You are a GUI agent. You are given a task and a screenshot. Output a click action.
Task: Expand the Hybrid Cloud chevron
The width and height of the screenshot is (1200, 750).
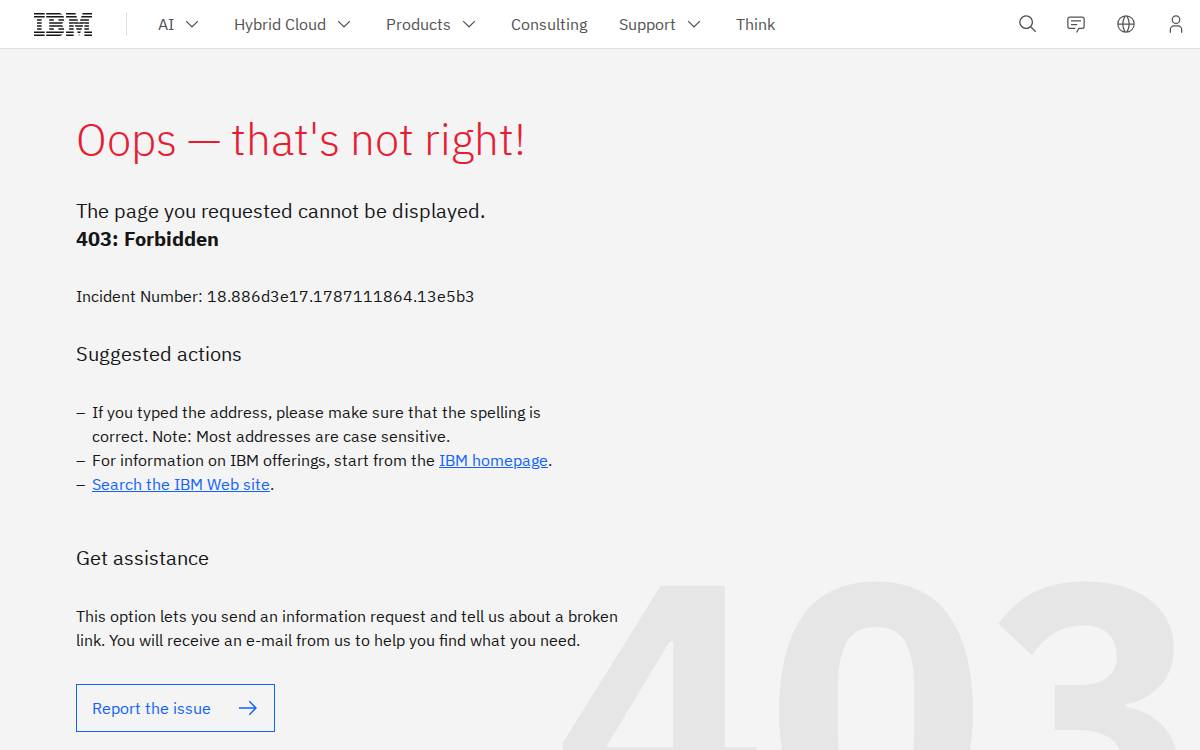coord(344,24)
